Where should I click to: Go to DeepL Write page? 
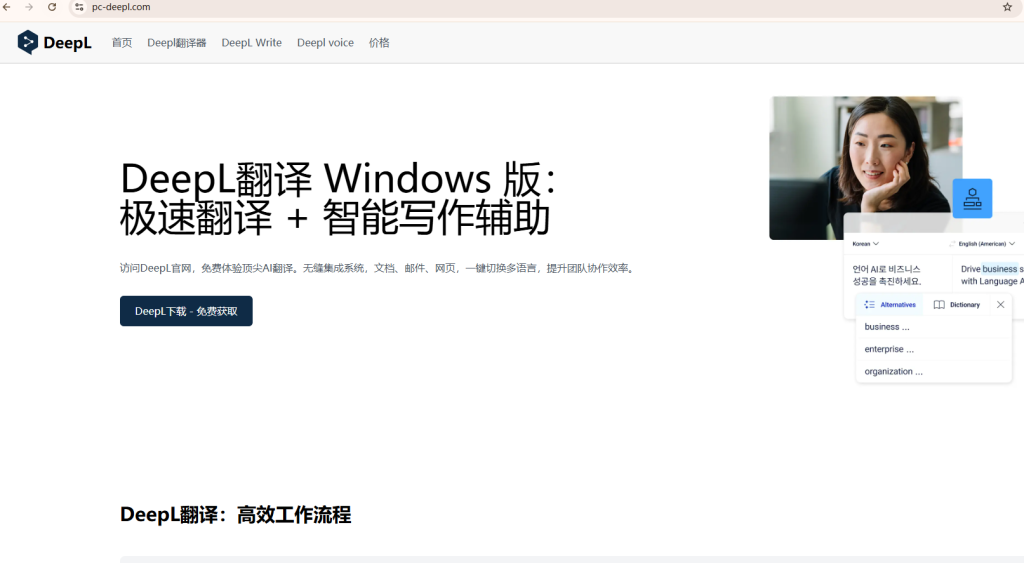coord(251,43)
